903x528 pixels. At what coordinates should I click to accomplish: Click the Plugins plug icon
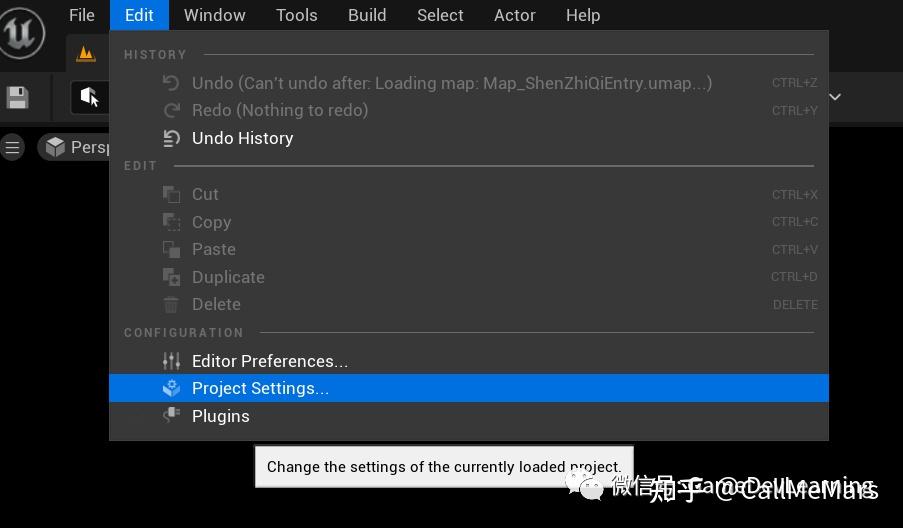click(x=171, y=415)
